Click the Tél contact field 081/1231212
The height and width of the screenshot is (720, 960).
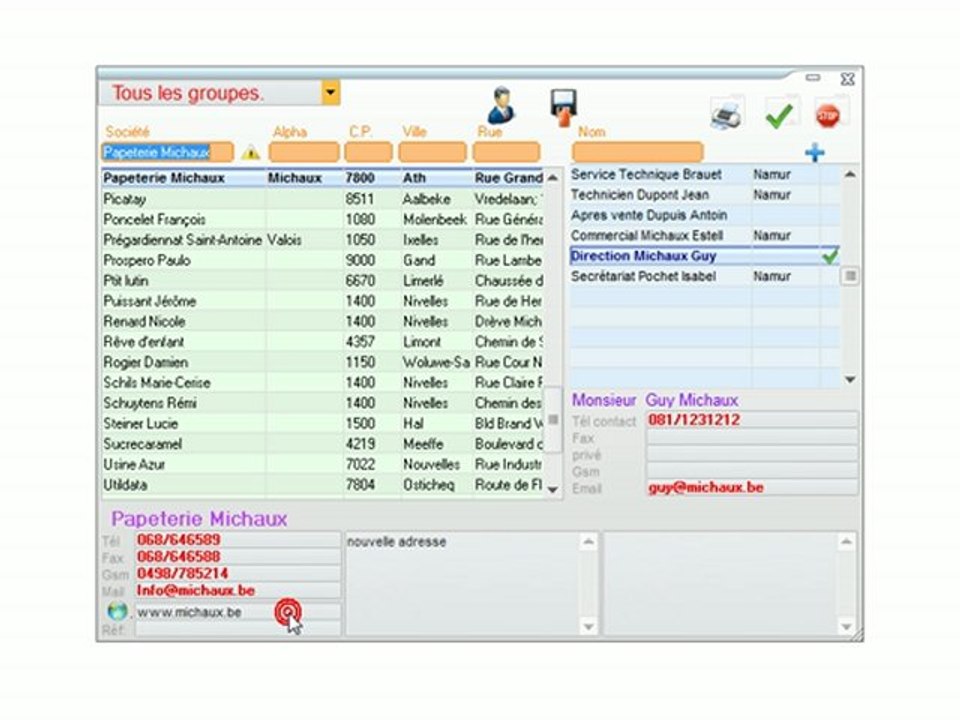pyautogui.click(x=752, y=420)
